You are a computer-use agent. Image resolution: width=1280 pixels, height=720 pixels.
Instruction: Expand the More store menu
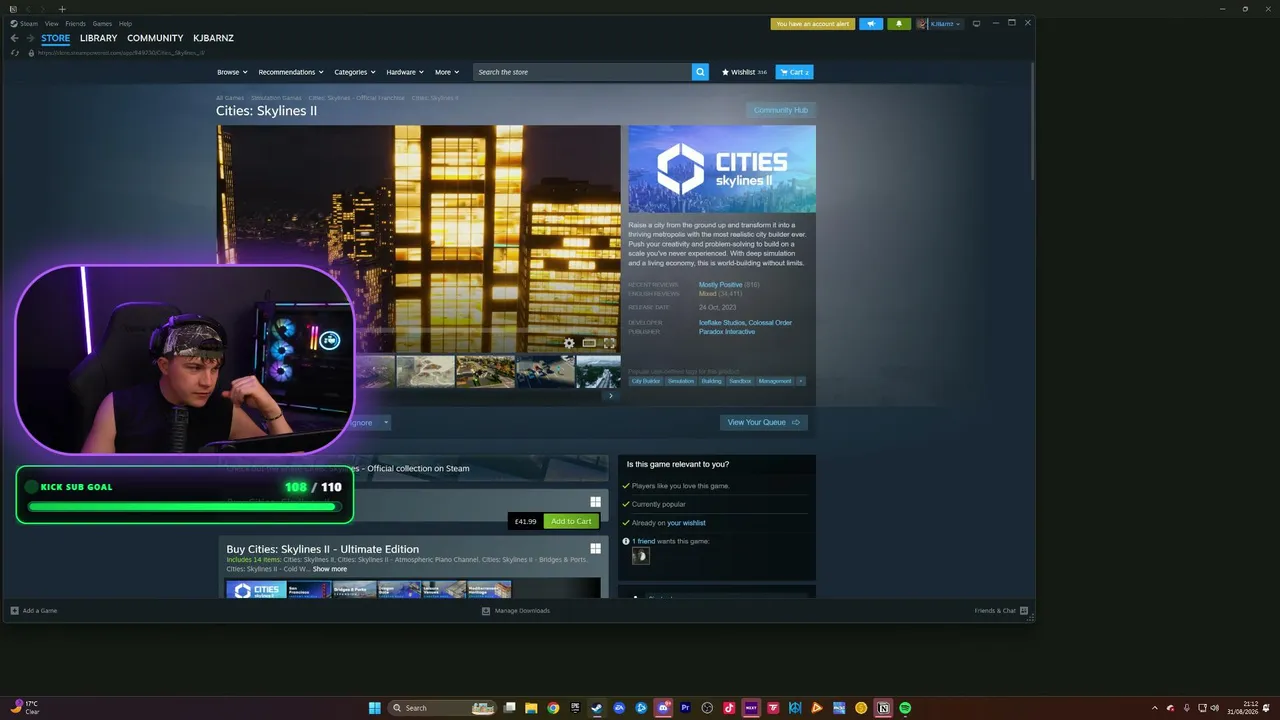point(447,72)
